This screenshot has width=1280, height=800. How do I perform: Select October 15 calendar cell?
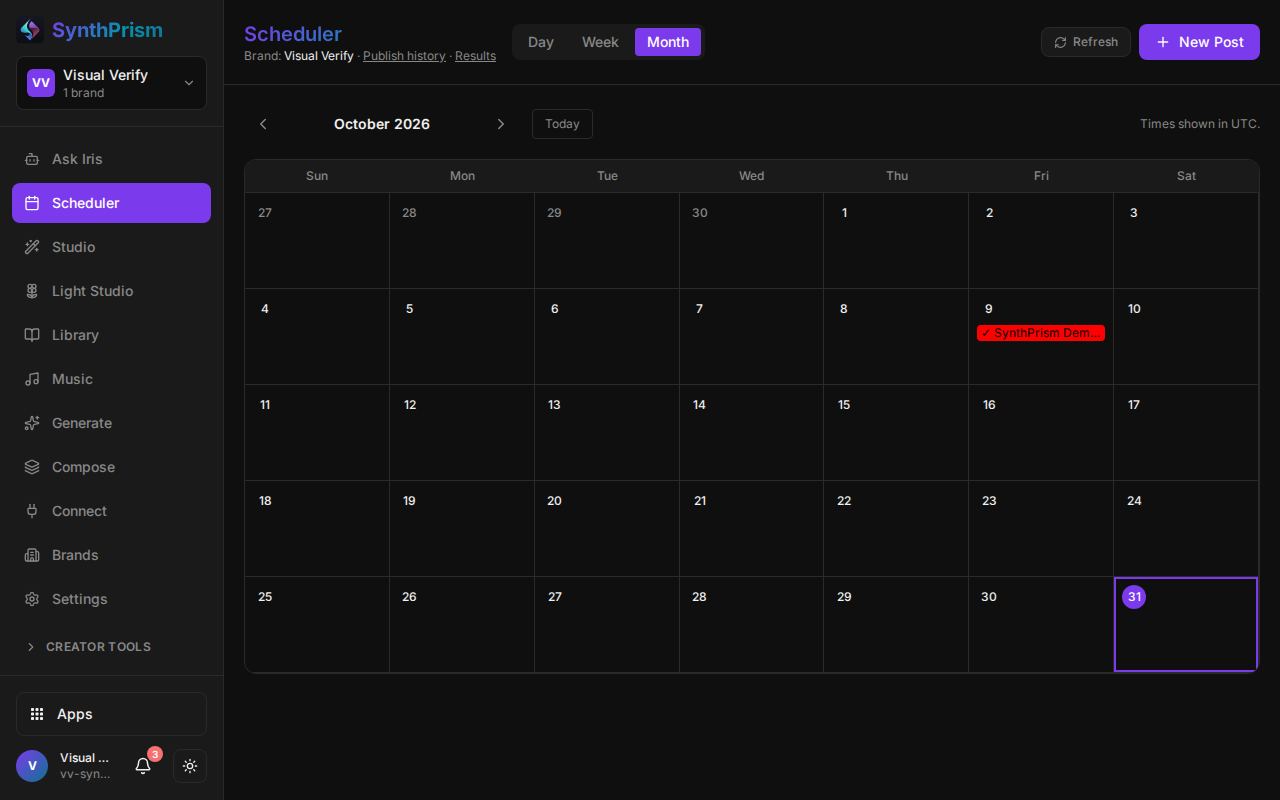click(x=896, y=433)
